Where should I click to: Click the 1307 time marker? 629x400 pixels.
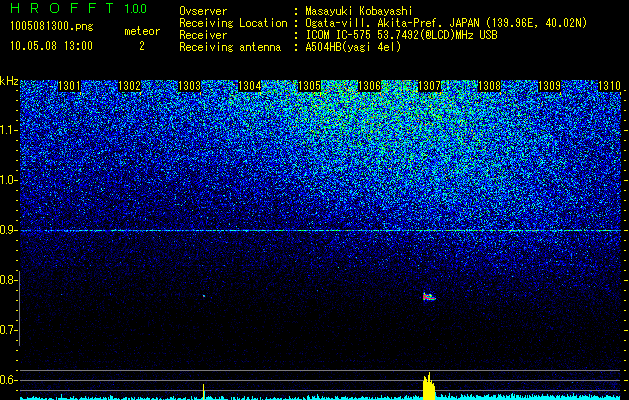tap(430, 86)
